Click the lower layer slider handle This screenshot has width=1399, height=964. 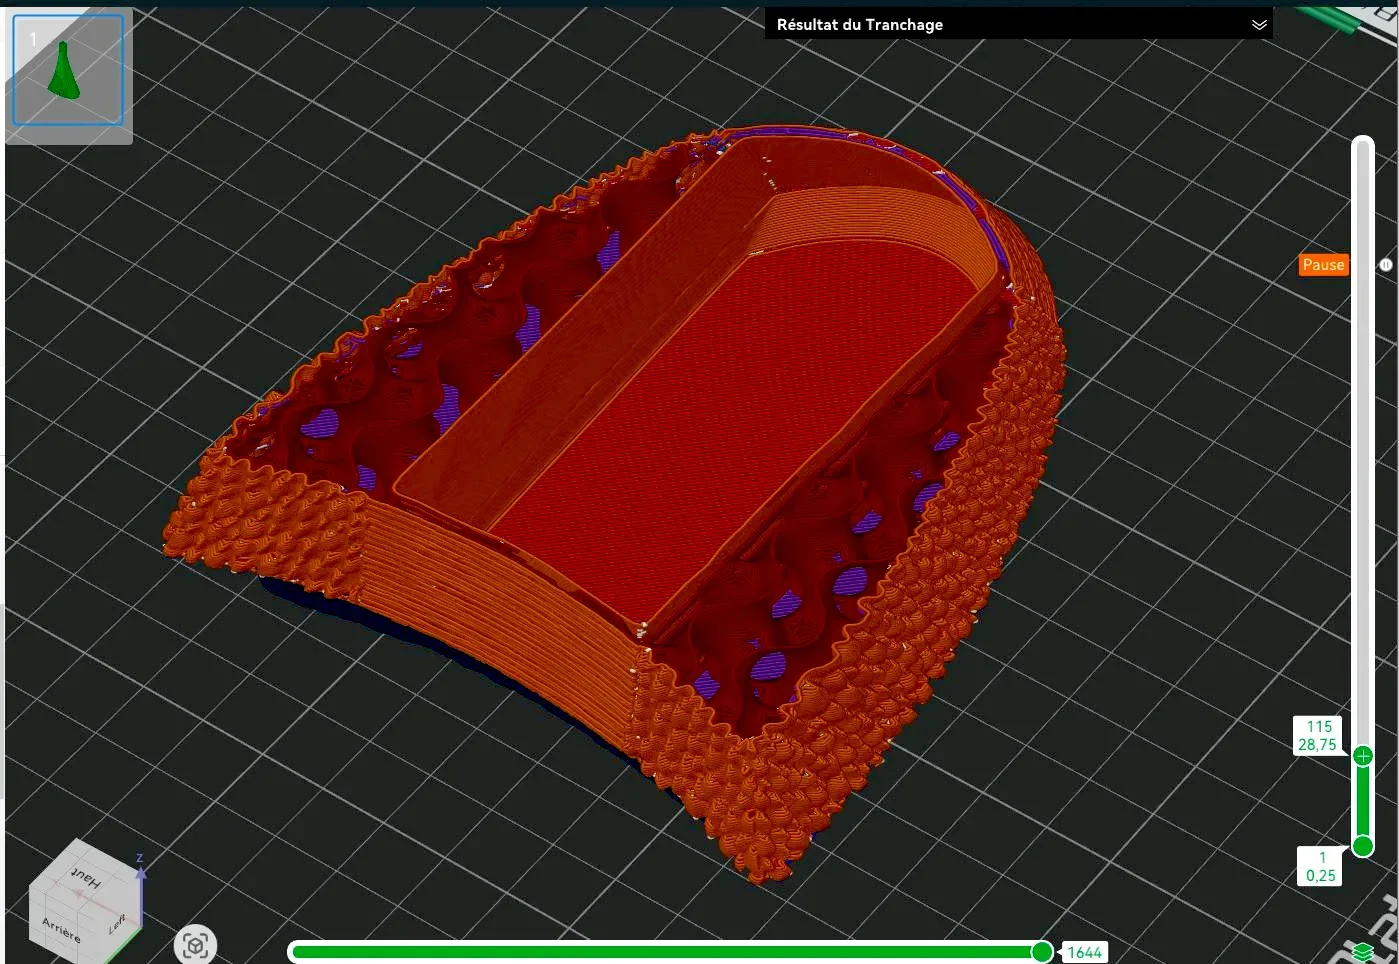click(1363, 847)
